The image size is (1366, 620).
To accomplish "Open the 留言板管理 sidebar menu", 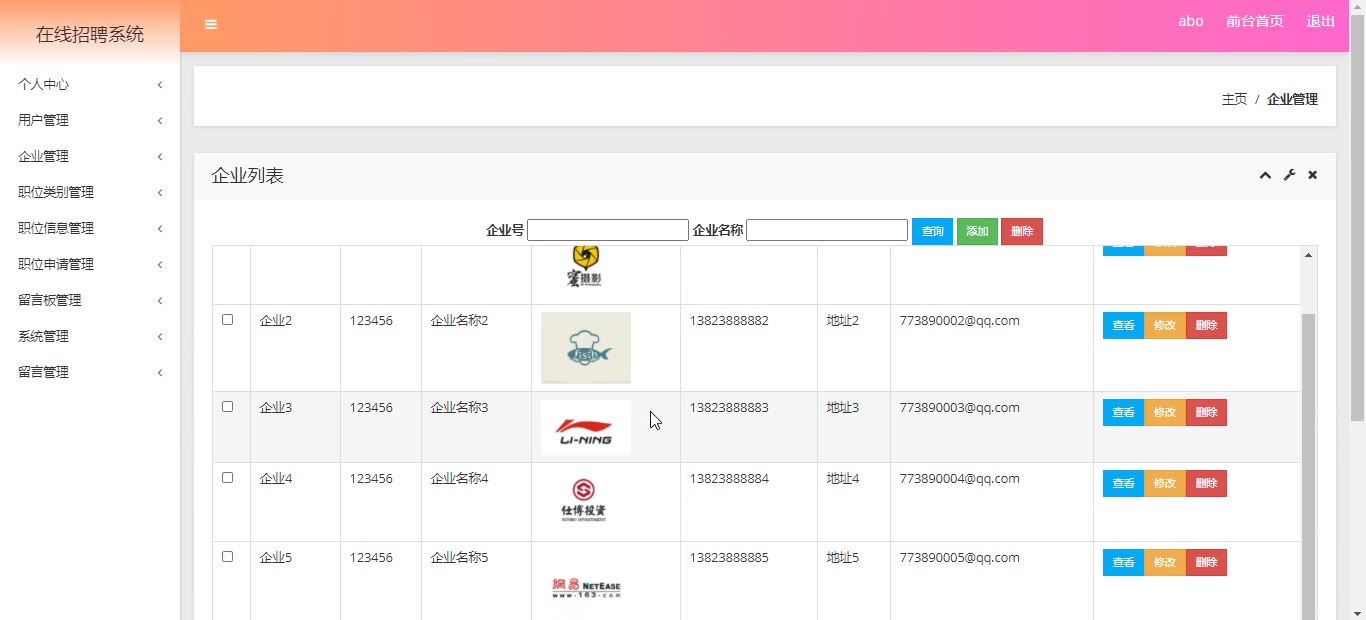I will click(90, 300).
